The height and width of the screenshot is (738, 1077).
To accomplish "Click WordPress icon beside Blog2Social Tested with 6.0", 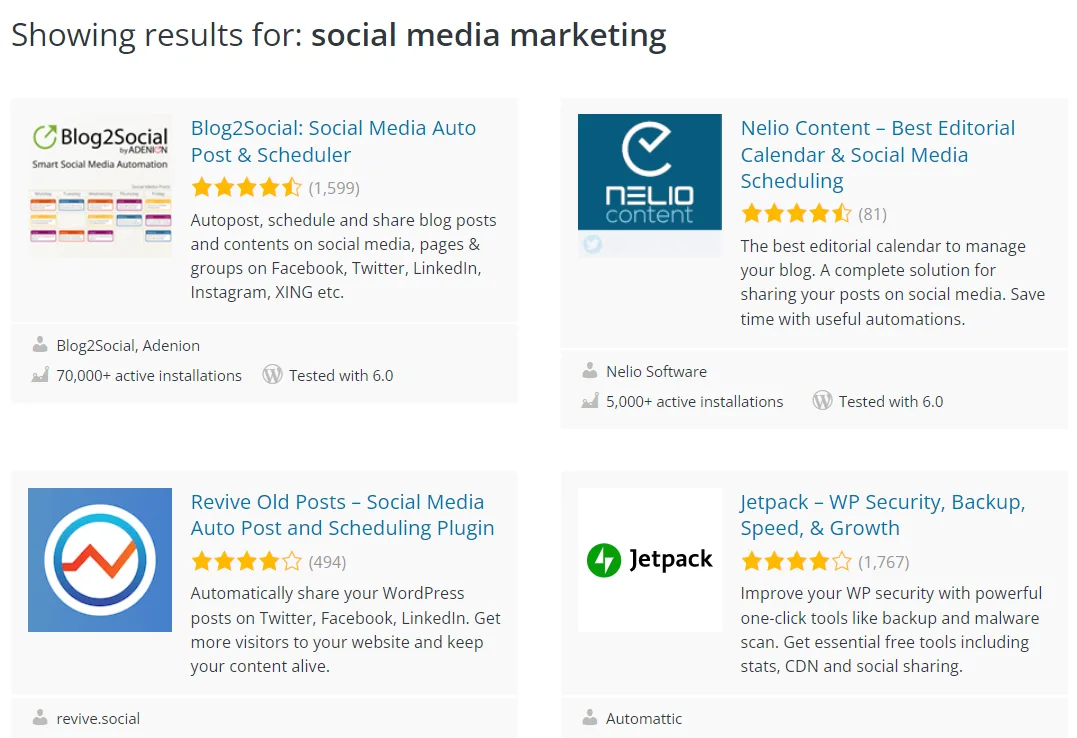I will 272,375.
